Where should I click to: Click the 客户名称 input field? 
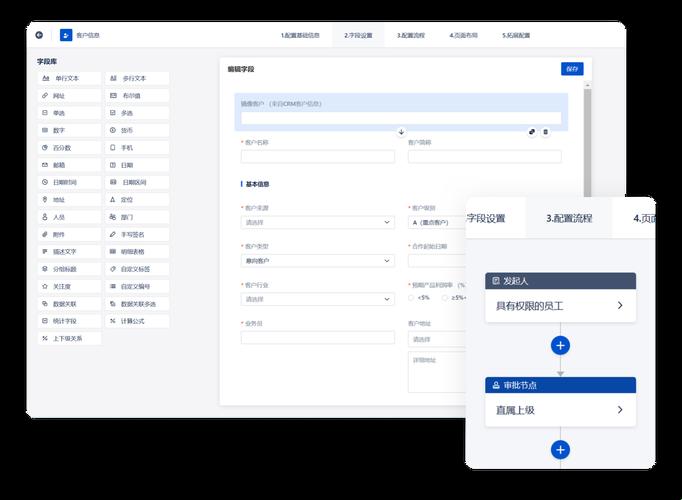pos(317,157)
